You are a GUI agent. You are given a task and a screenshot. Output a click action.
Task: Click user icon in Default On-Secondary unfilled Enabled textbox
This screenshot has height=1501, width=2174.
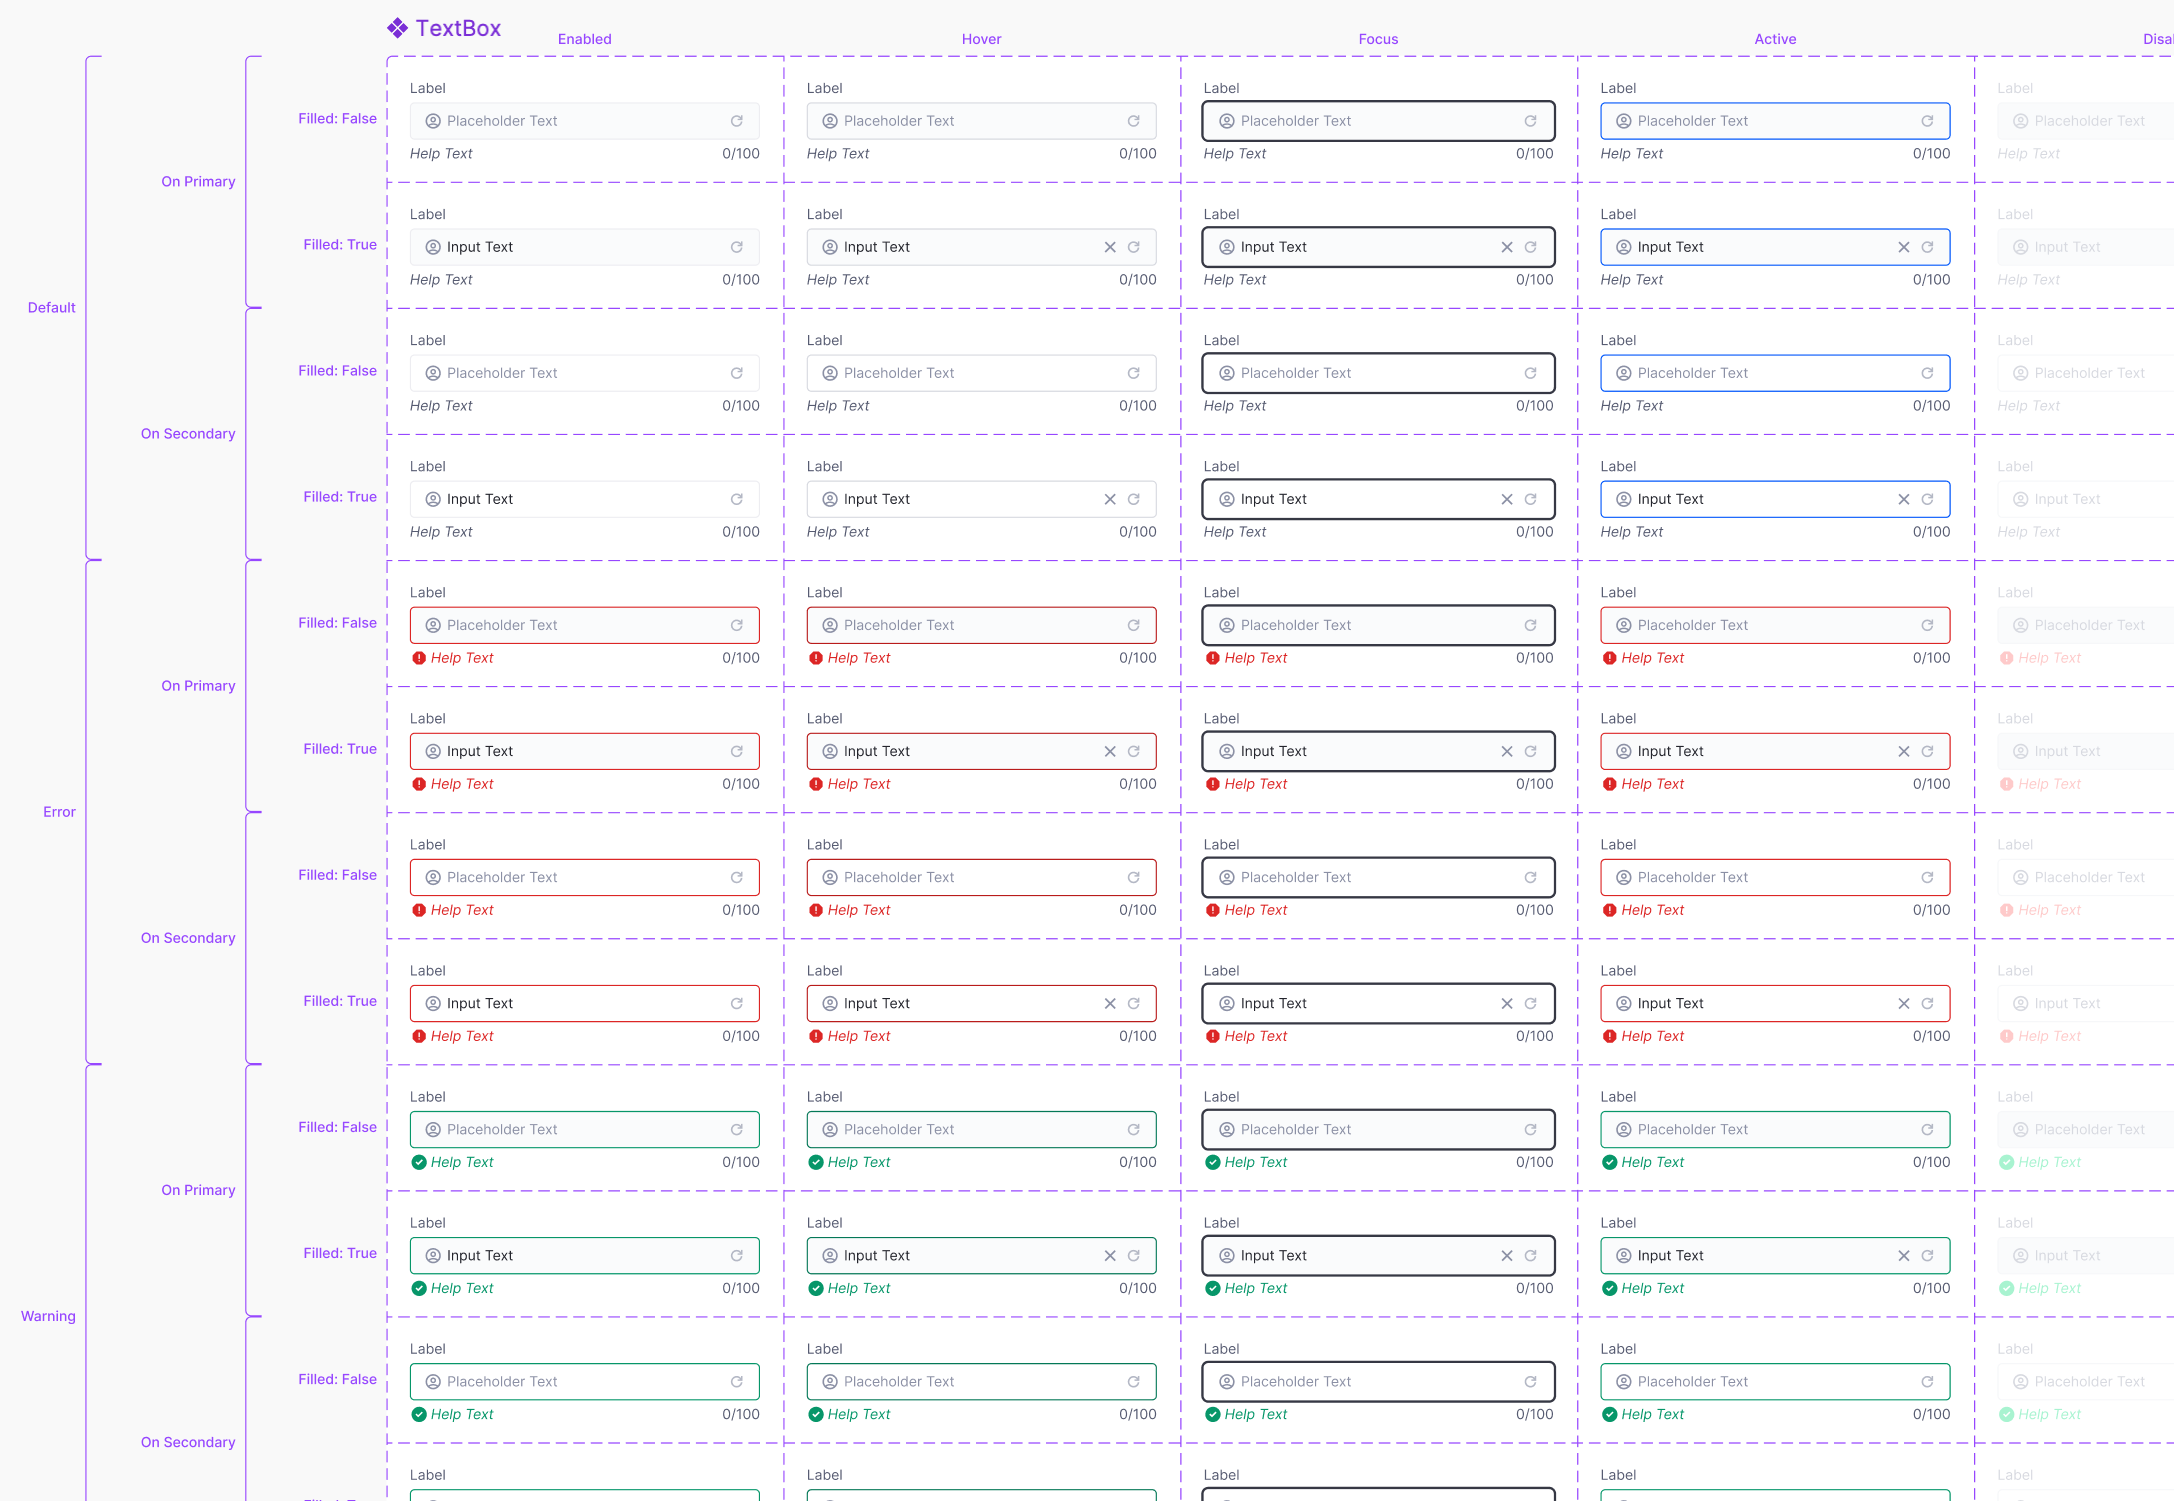tap(433, 373)
